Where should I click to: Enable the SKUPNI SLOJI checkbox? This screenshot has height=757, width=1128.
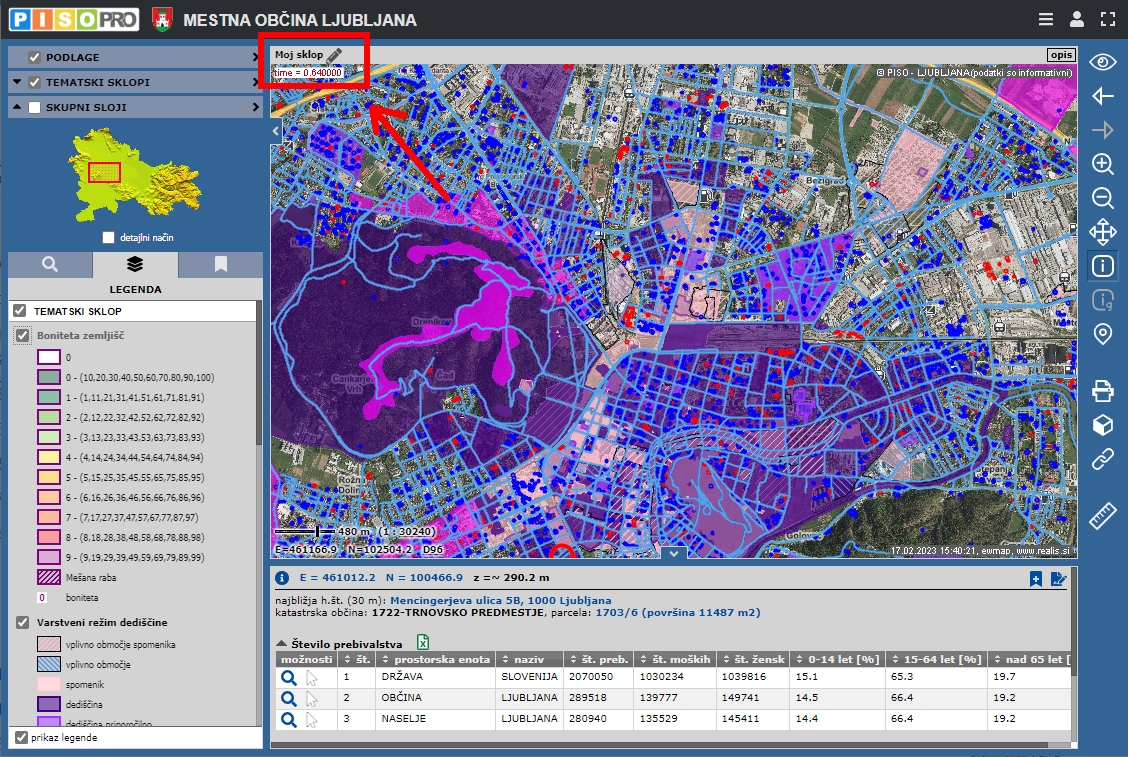[x=35, y=107]
